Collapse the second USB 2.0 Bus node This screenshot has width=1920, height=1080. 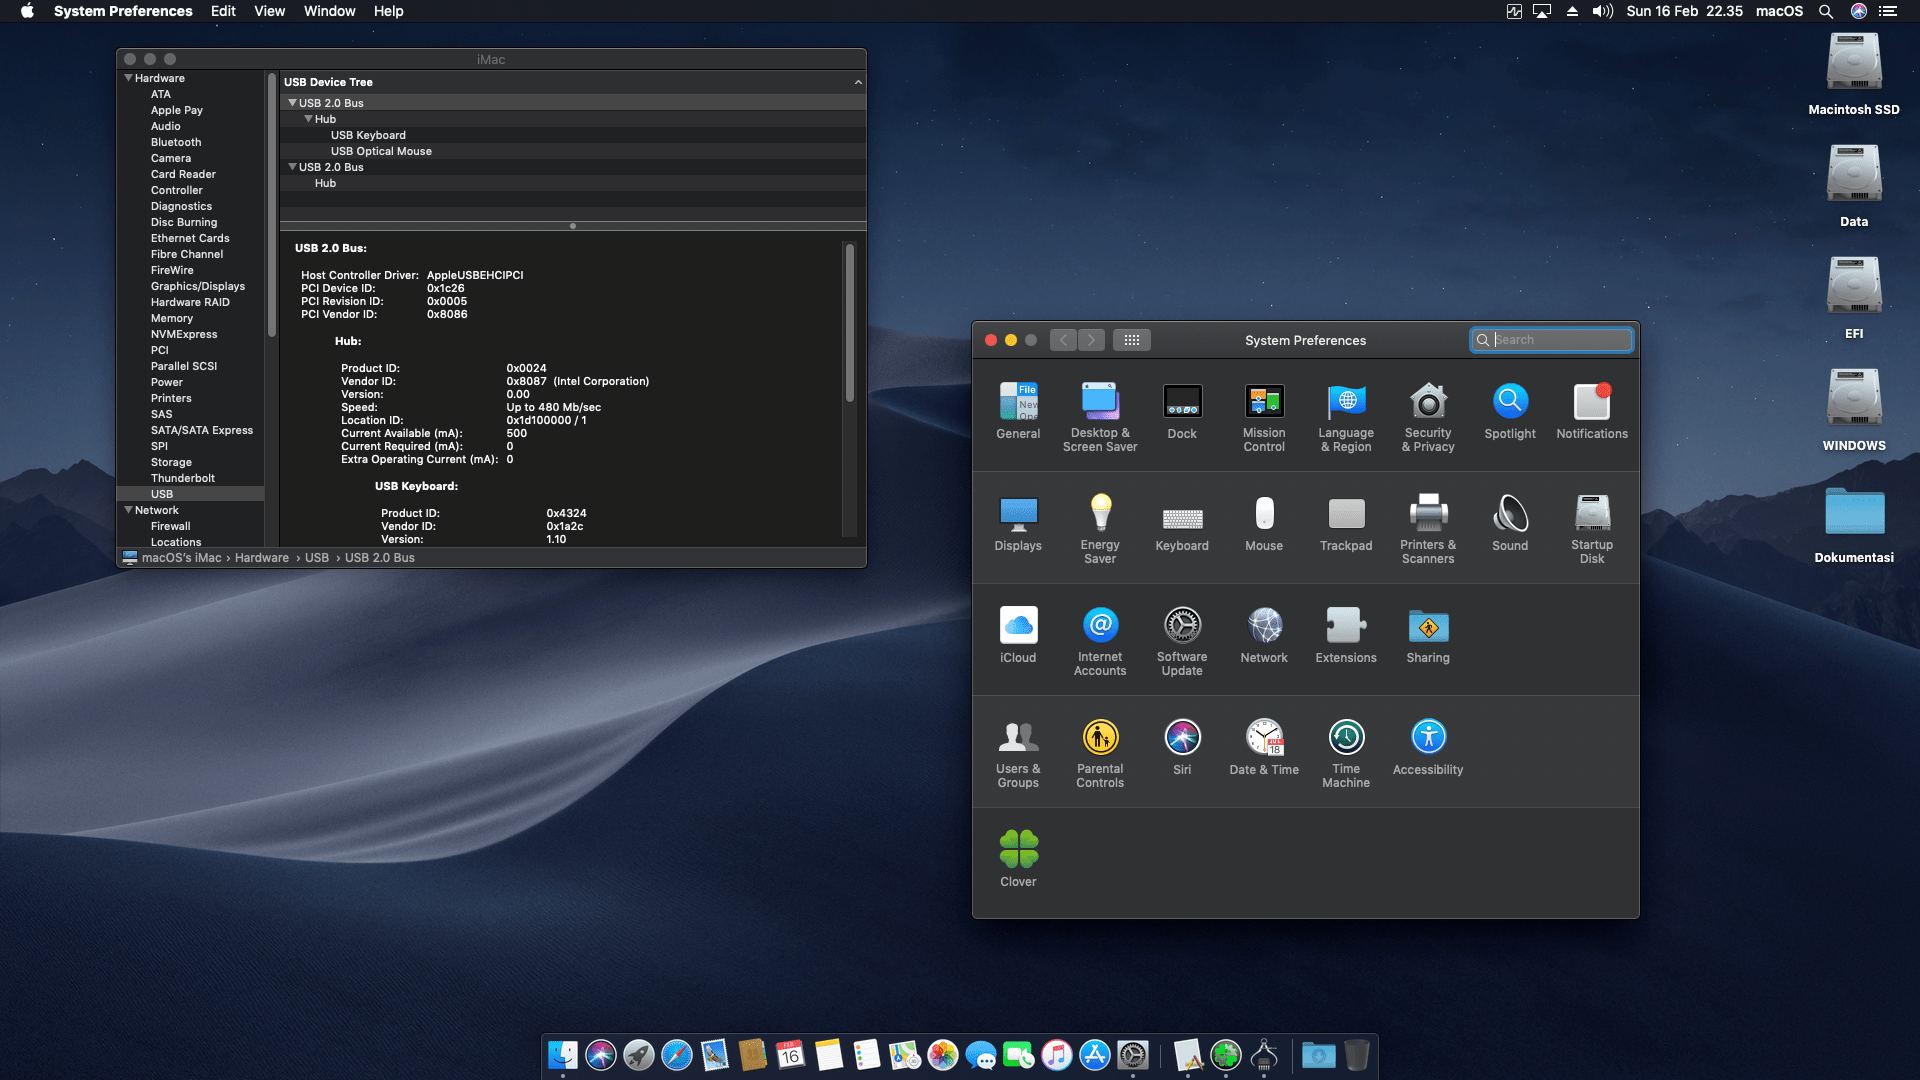292,167
